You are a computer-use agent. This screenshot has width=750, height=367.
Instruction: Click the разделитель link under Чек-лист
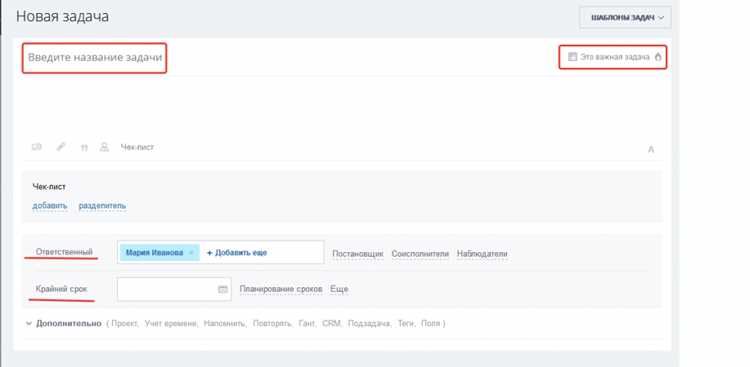(x=102, y=206)
